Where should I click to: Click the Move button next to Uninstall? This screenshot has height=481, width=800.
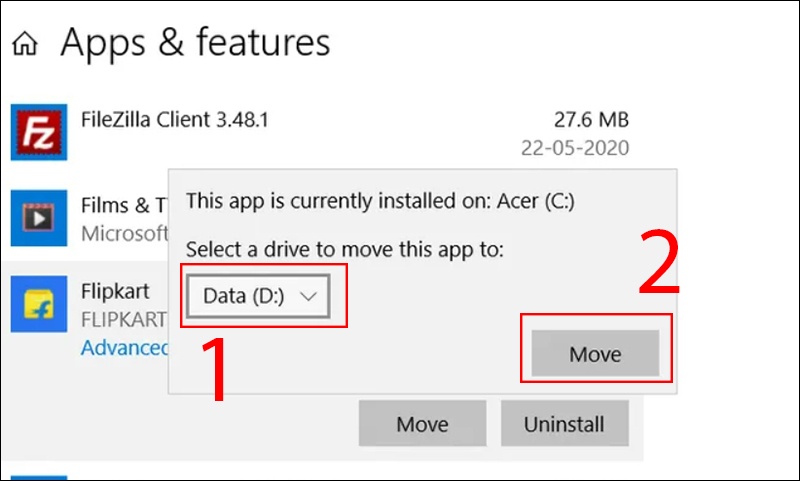[422, 424]
